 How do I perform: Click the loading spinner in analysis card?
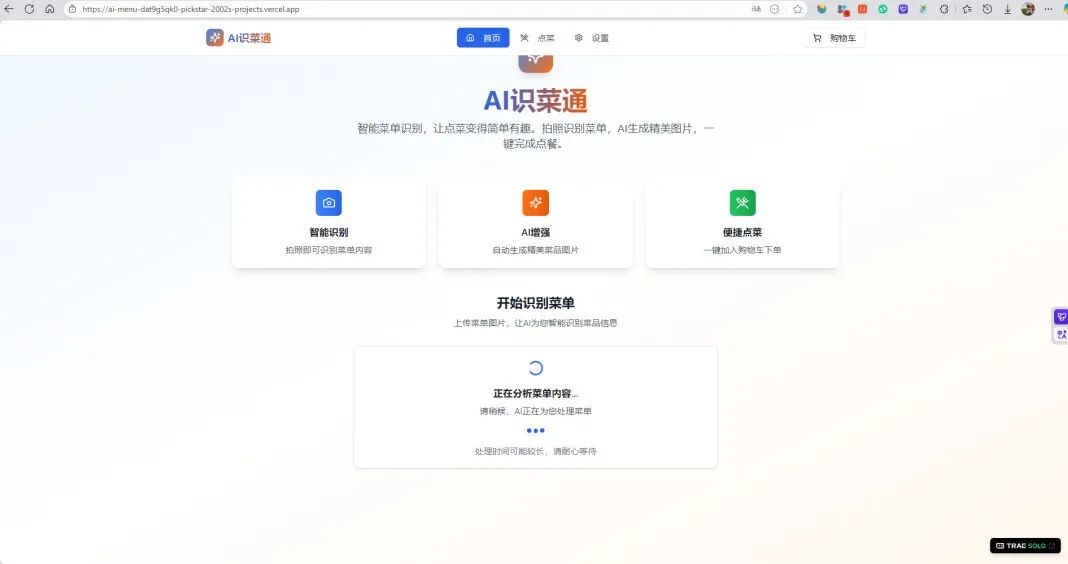[x=535, y=369]
